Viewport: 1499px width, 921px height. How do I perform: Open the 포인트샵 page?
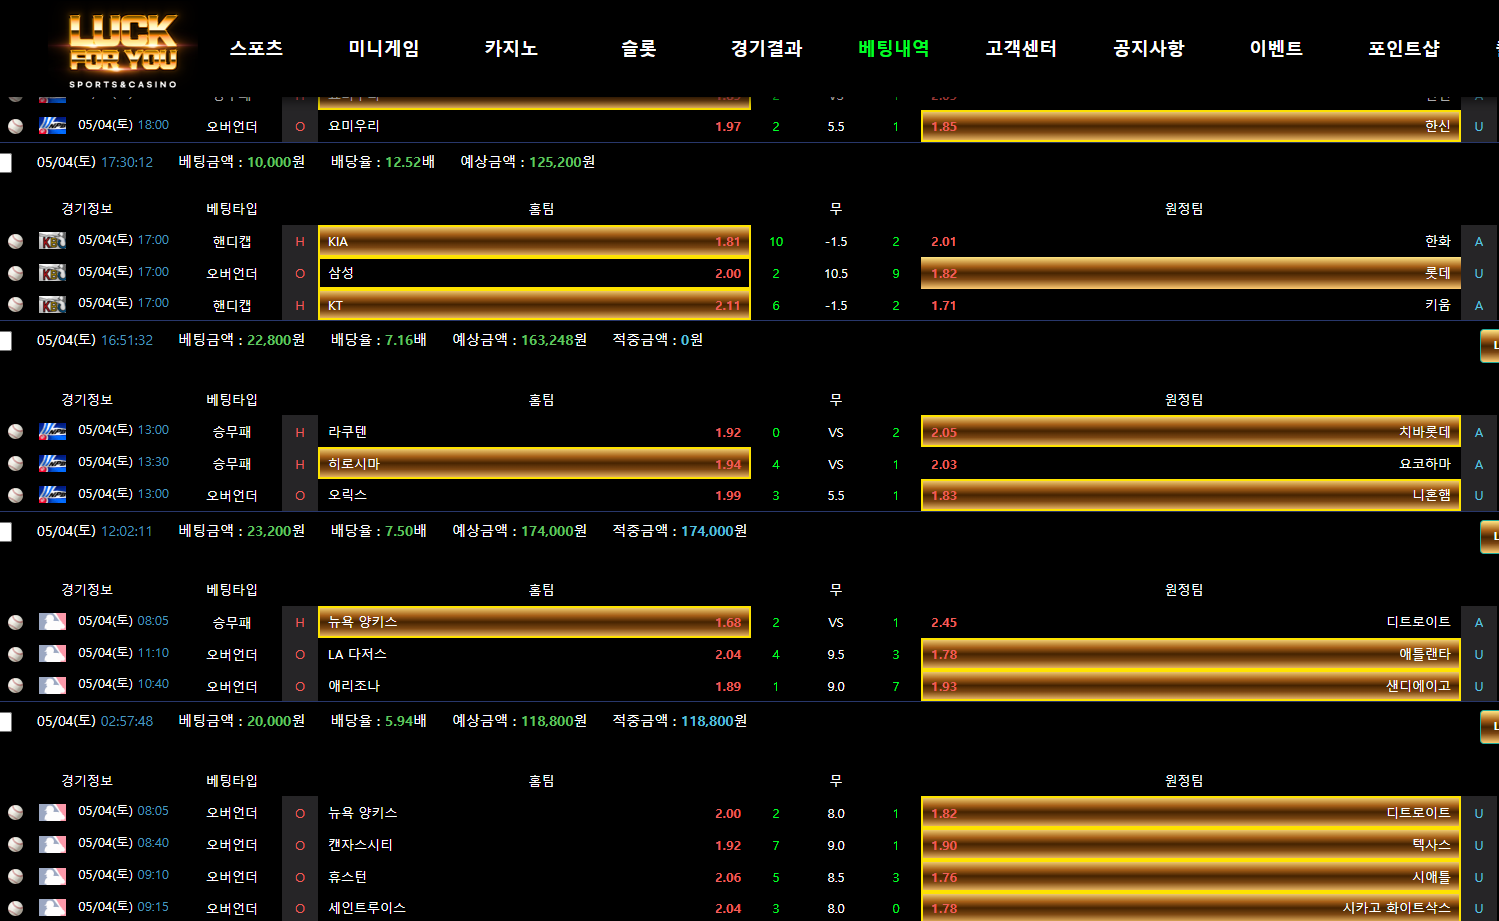(1404, 48)
